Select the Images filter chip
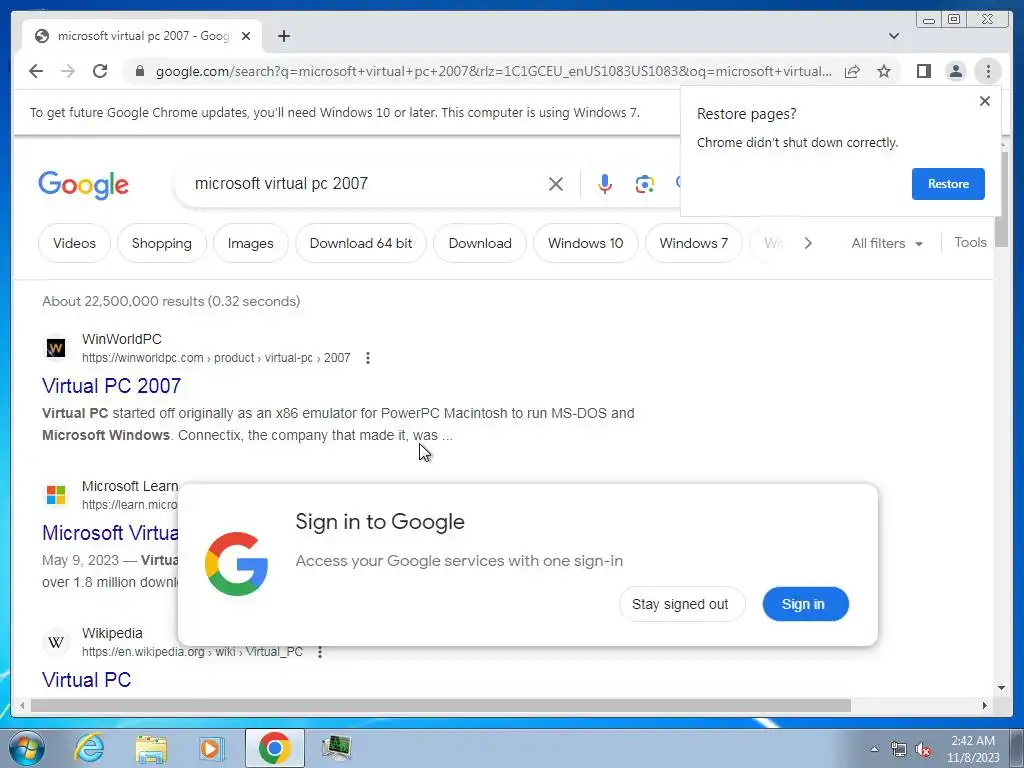This screenshot has width=1024, height=768. tap(250, 243)
